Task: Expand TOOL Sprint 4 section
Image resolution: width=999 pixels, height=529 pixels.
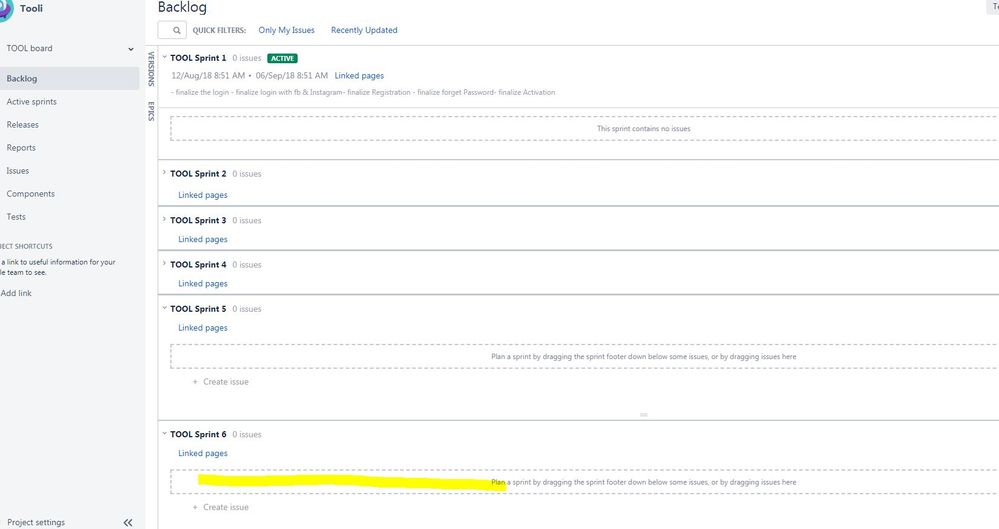Action: coord(164,263)
